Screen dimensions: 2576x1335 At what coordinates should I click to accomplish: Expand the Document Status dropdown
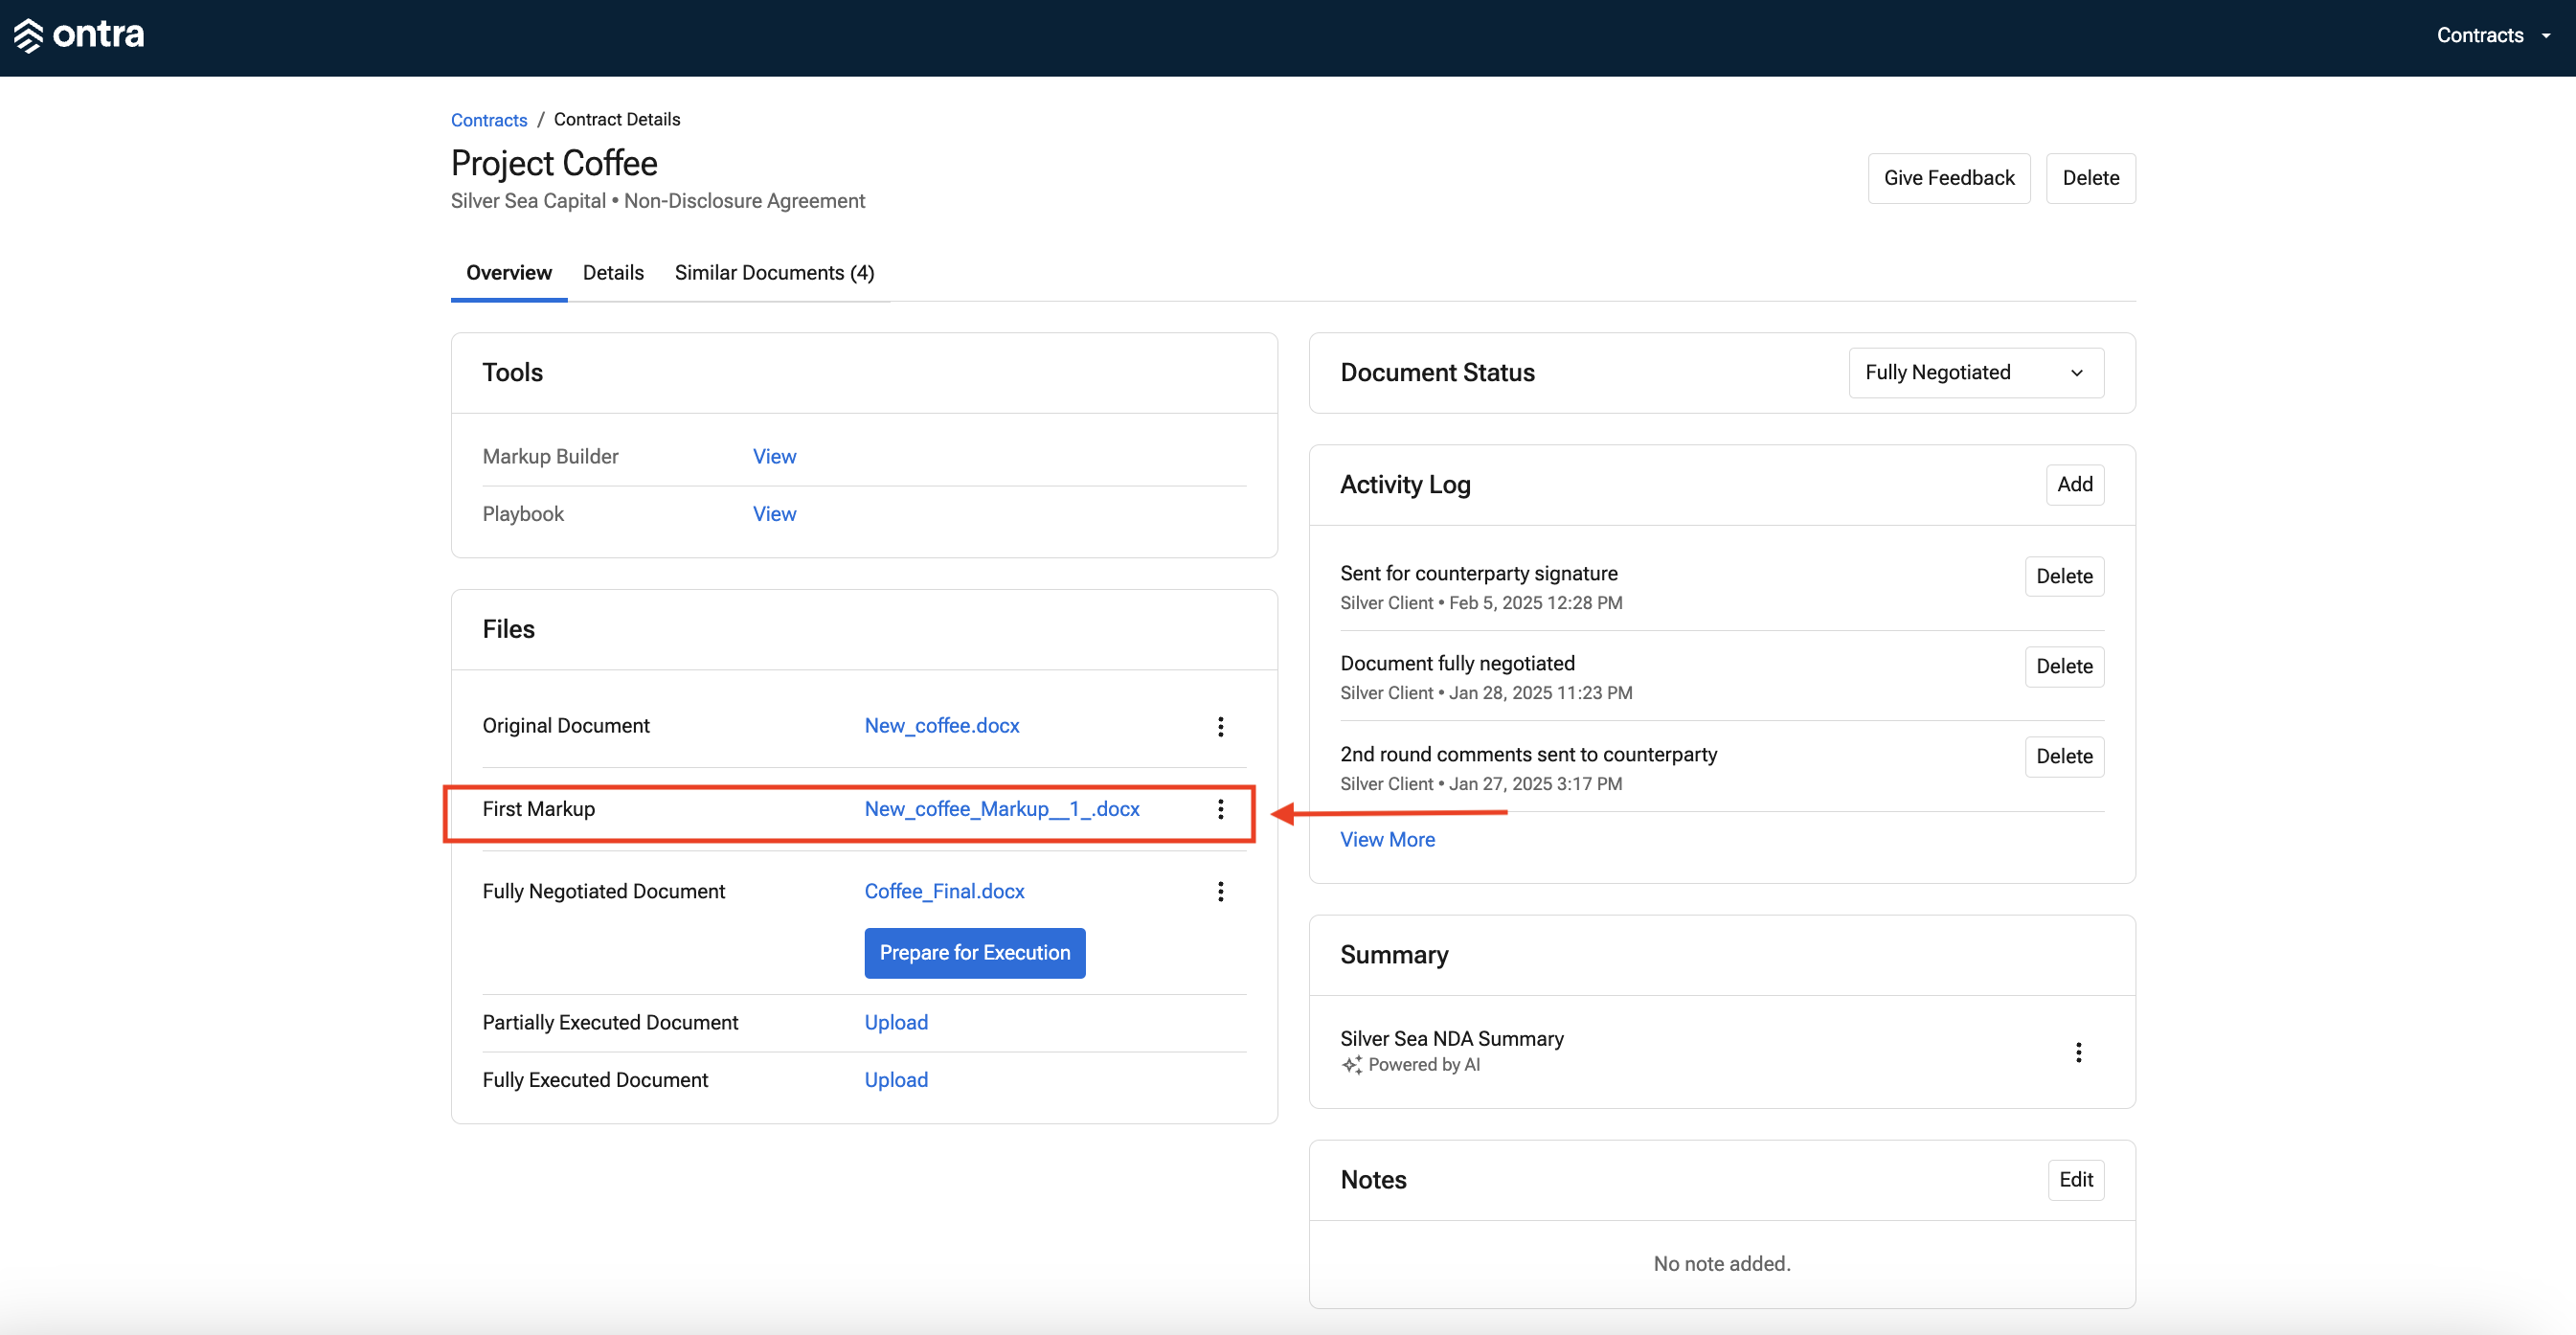[x=1976, y=372]
